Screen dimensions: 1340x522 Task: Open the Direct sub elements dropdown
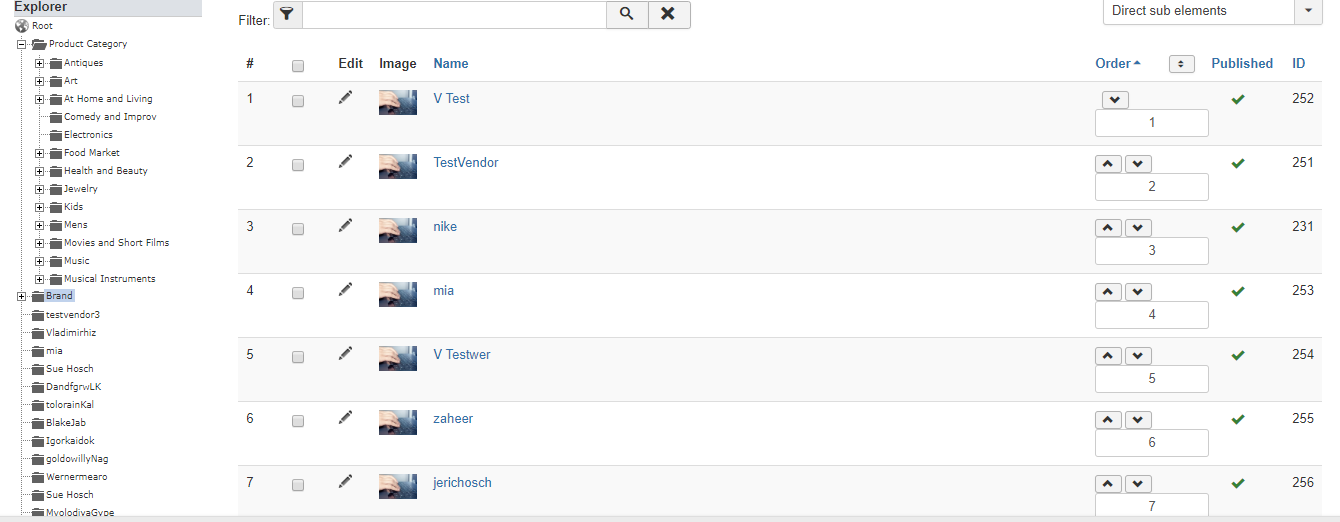pos(1212,11)
